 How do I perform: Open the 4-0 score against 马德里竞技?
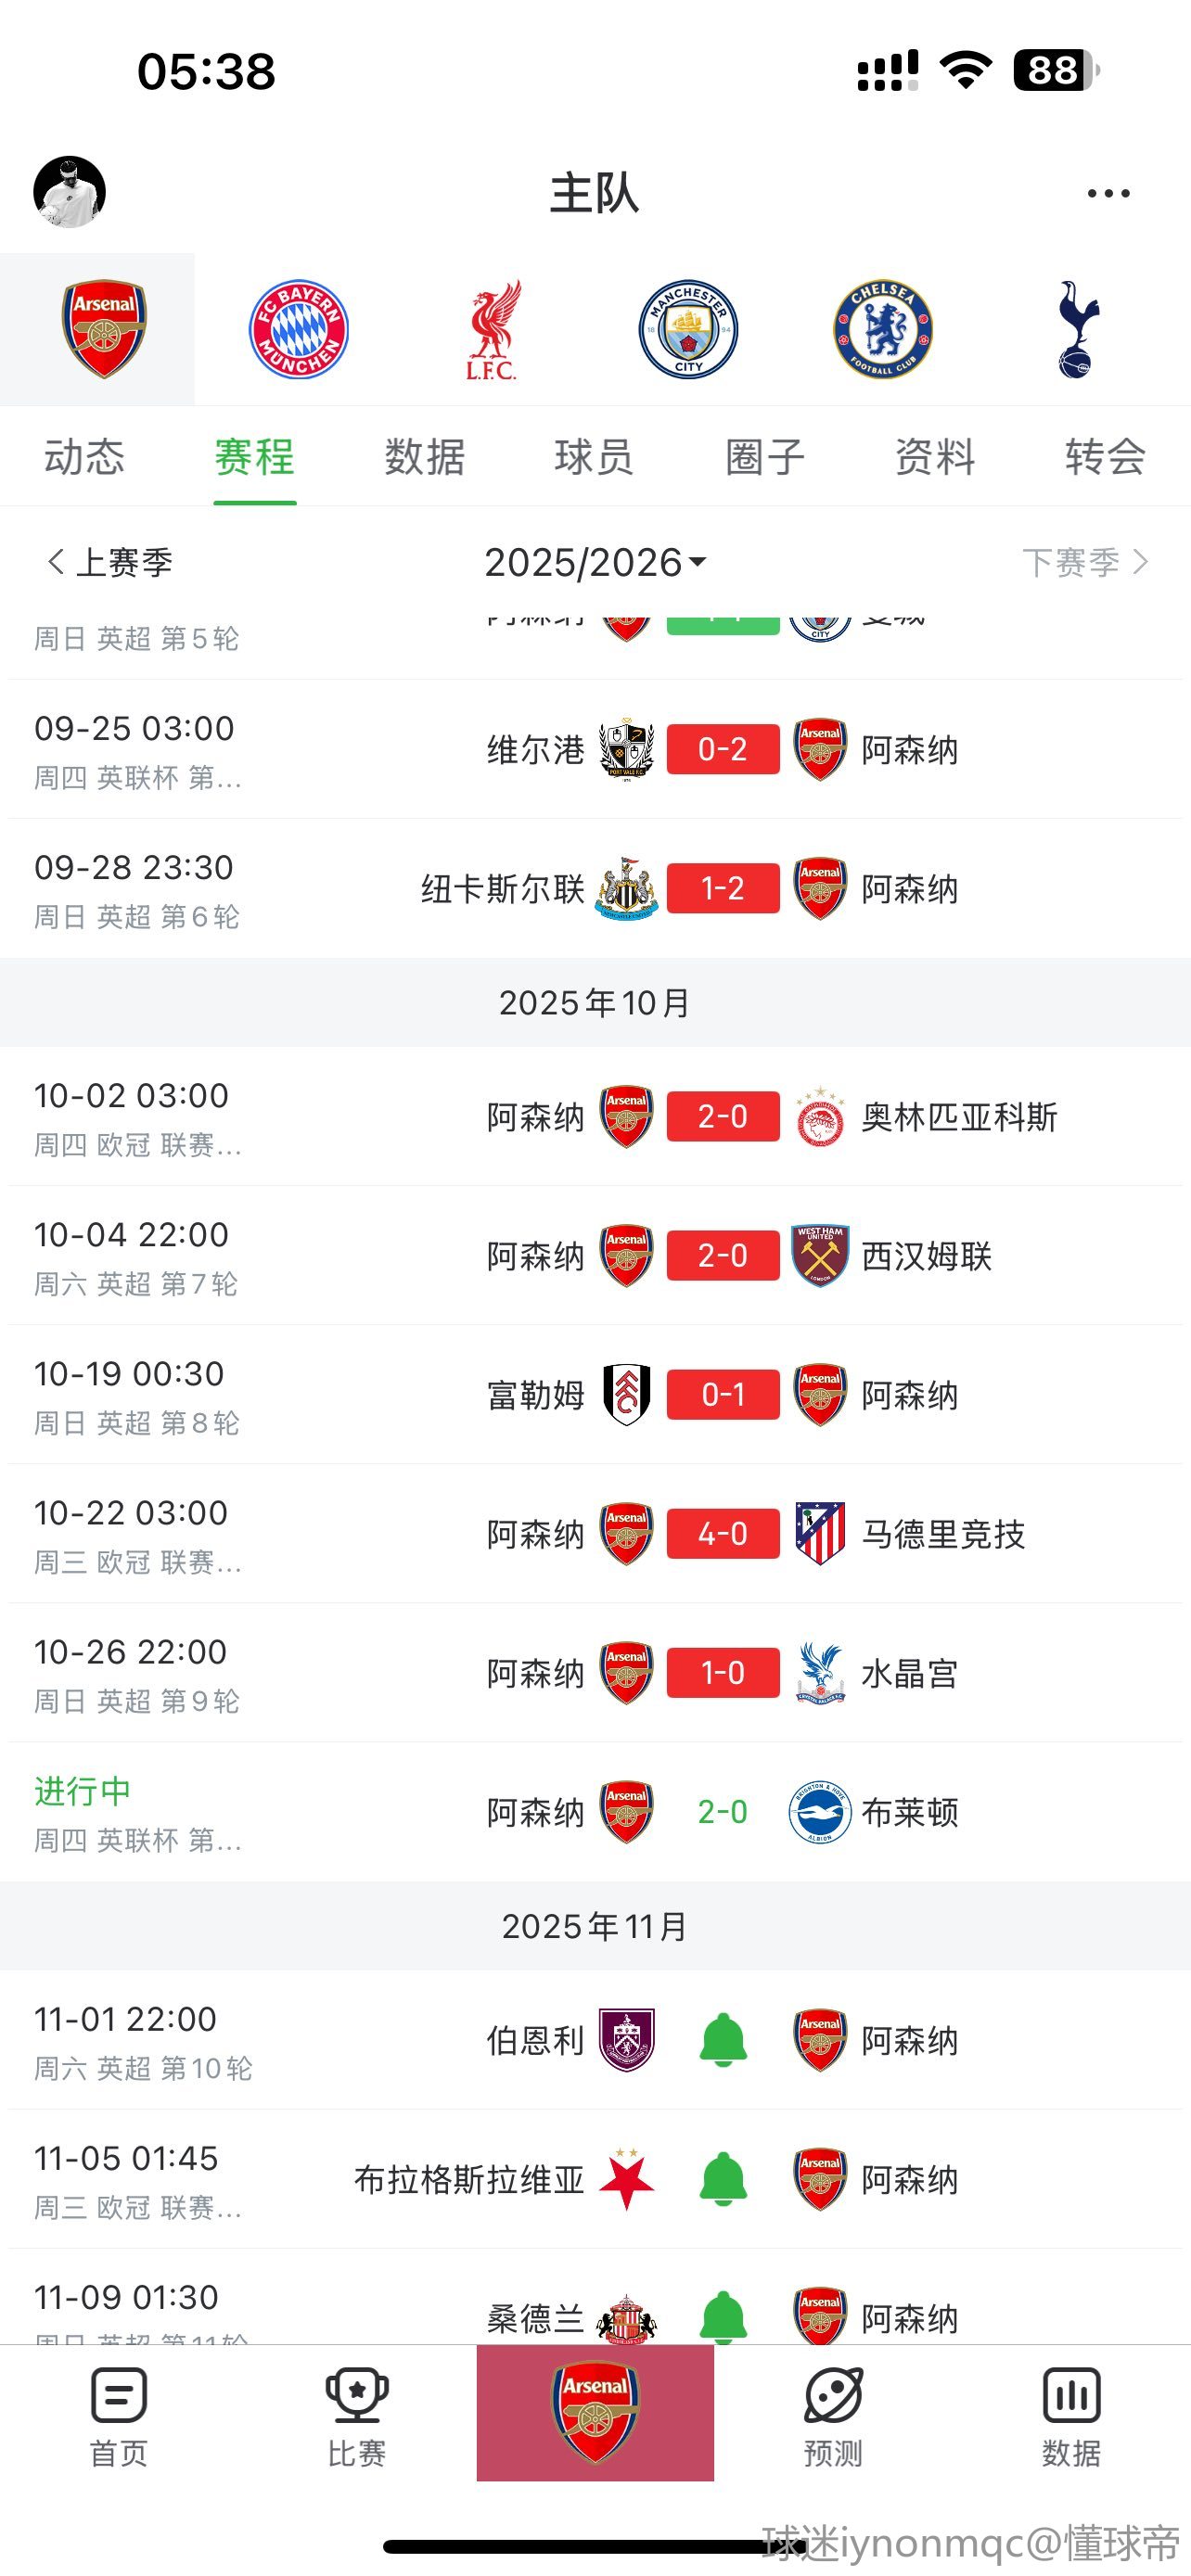(722, 1534)
